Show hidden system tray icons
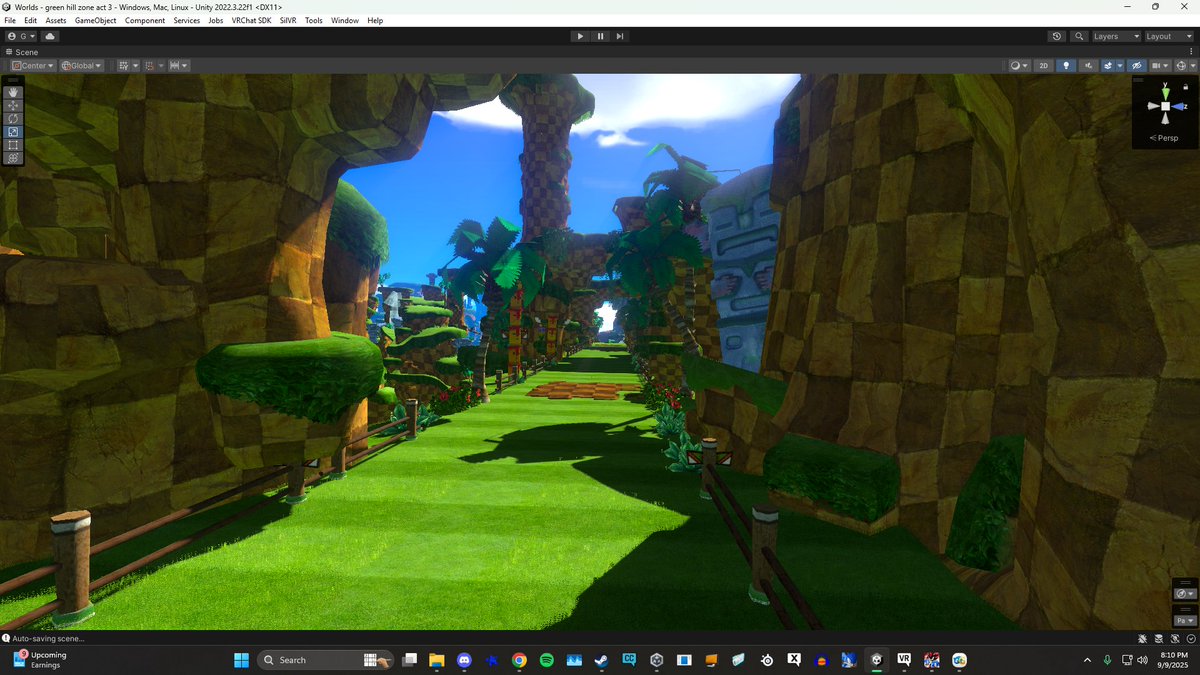This screenshot has width=1200, height=675. coord(1087,659)
